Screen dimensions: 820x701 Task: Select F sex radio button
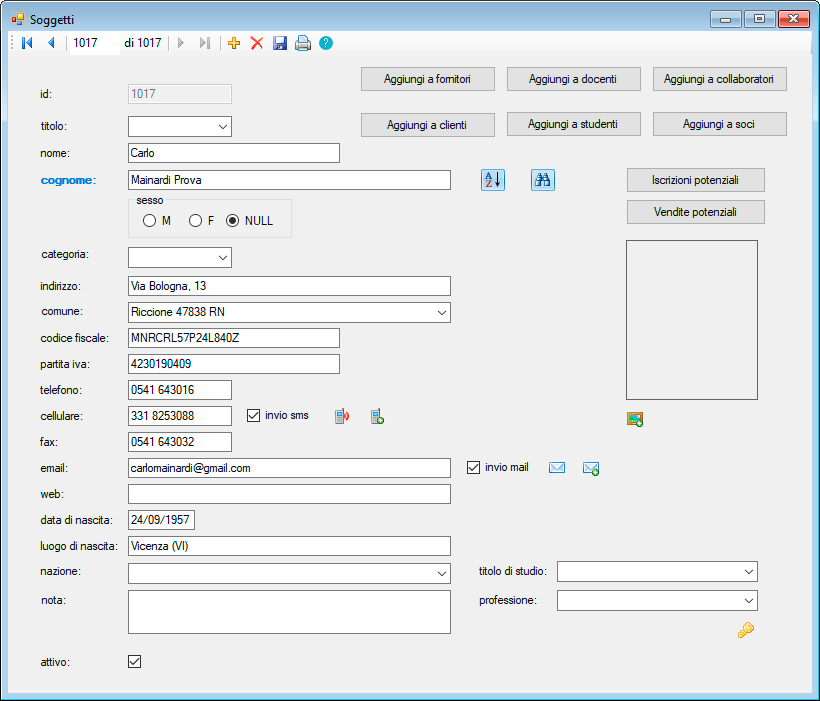pyautogui.click(x=195, y=221)
